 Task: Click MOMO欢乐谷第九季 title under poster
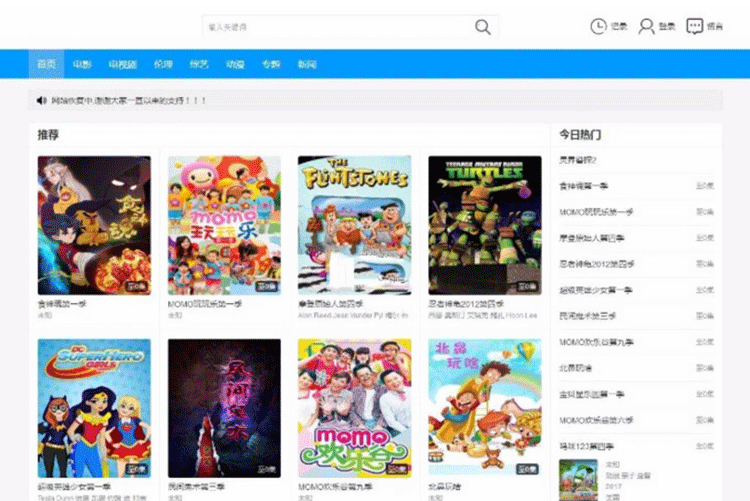(335, 487)
